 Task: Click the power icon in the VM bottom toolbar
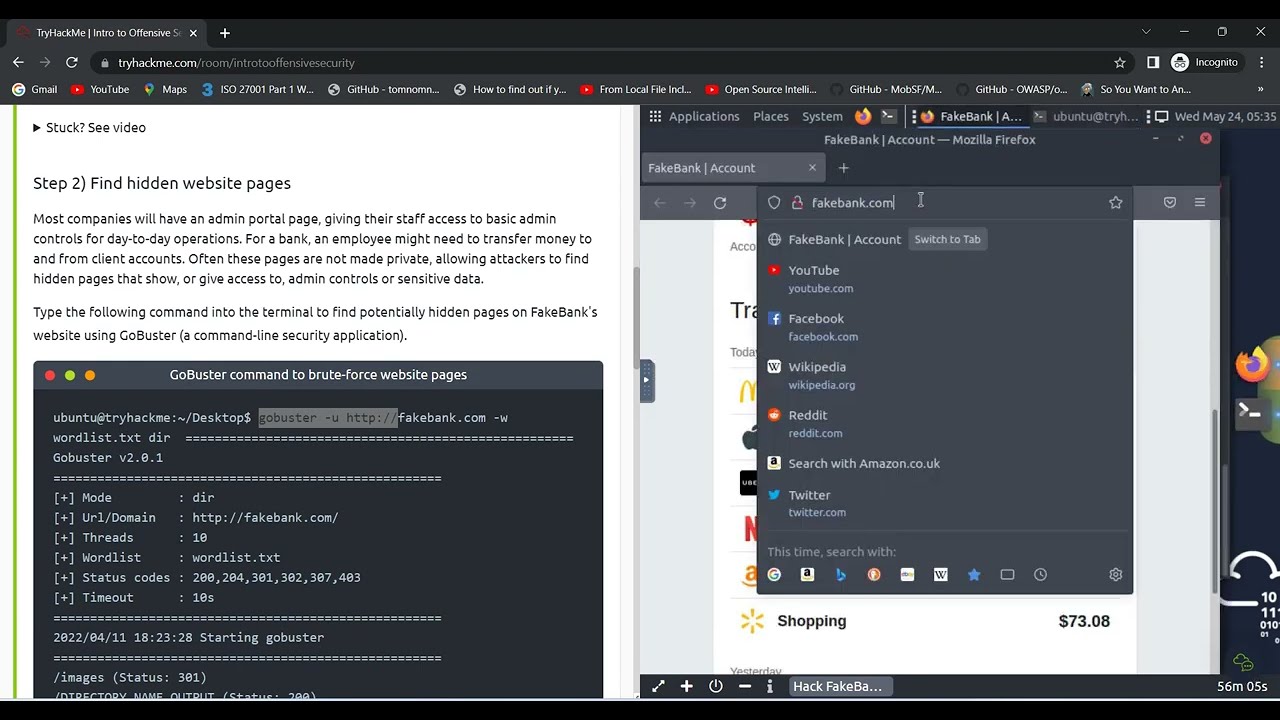[716, 686]
